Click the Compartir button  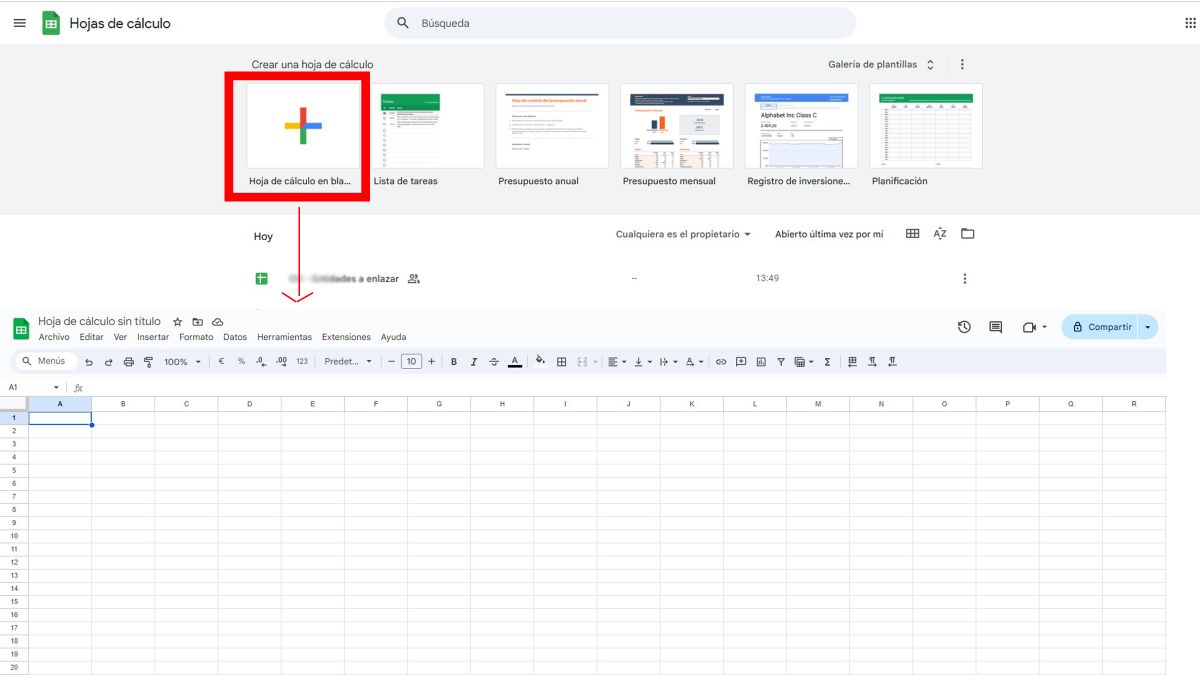click(1108, 327)
